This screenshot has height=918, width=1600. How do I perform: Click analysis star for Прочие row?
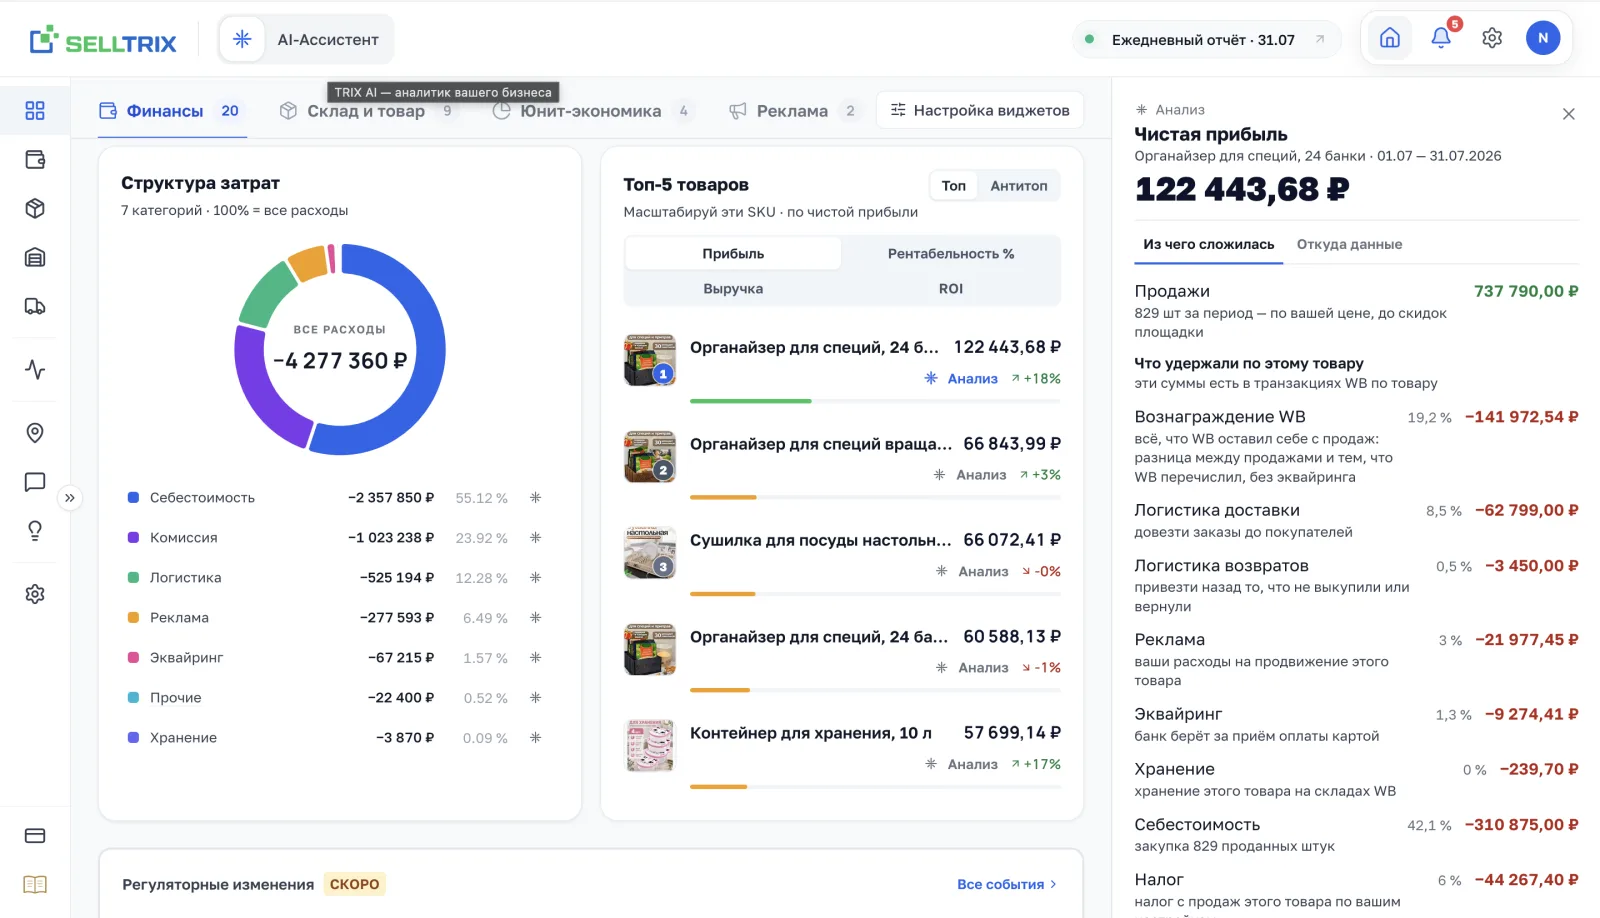(x=536, y=698)
